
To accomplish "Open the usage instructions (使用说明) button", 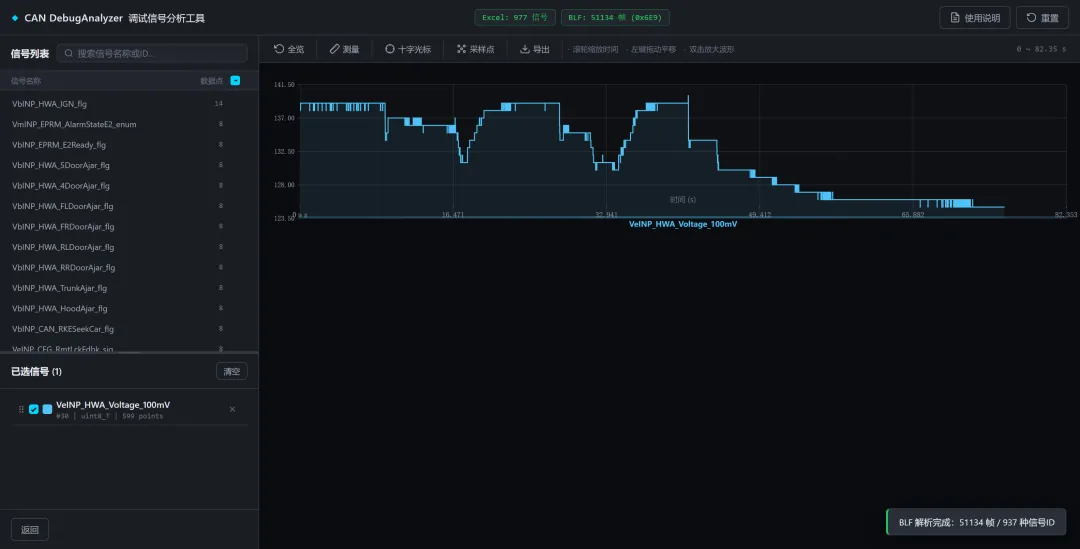I will 975,18.
